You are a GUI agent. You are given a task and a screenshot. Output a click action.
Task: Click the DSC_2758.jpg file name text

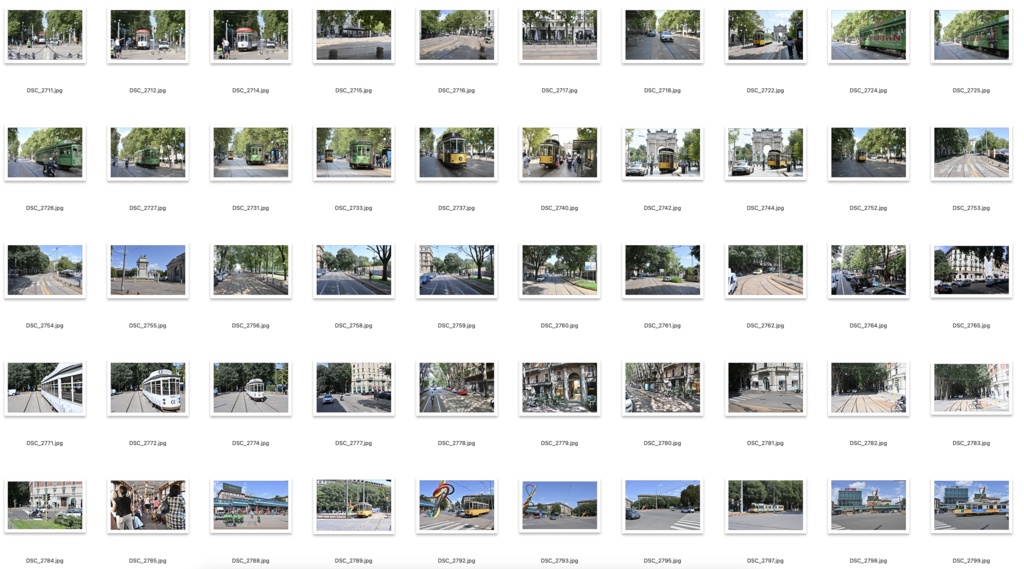click(x=353, y=325)
